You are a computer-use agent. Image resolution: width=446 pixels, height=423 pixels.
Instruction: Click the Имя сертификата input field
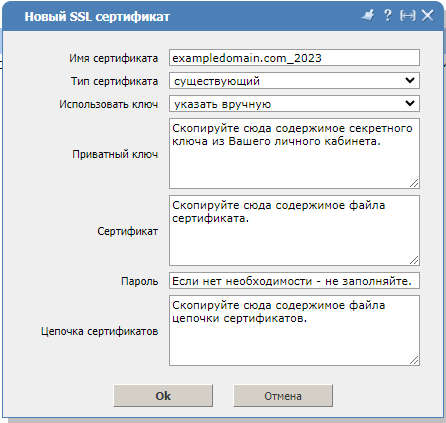coord(294,58)
